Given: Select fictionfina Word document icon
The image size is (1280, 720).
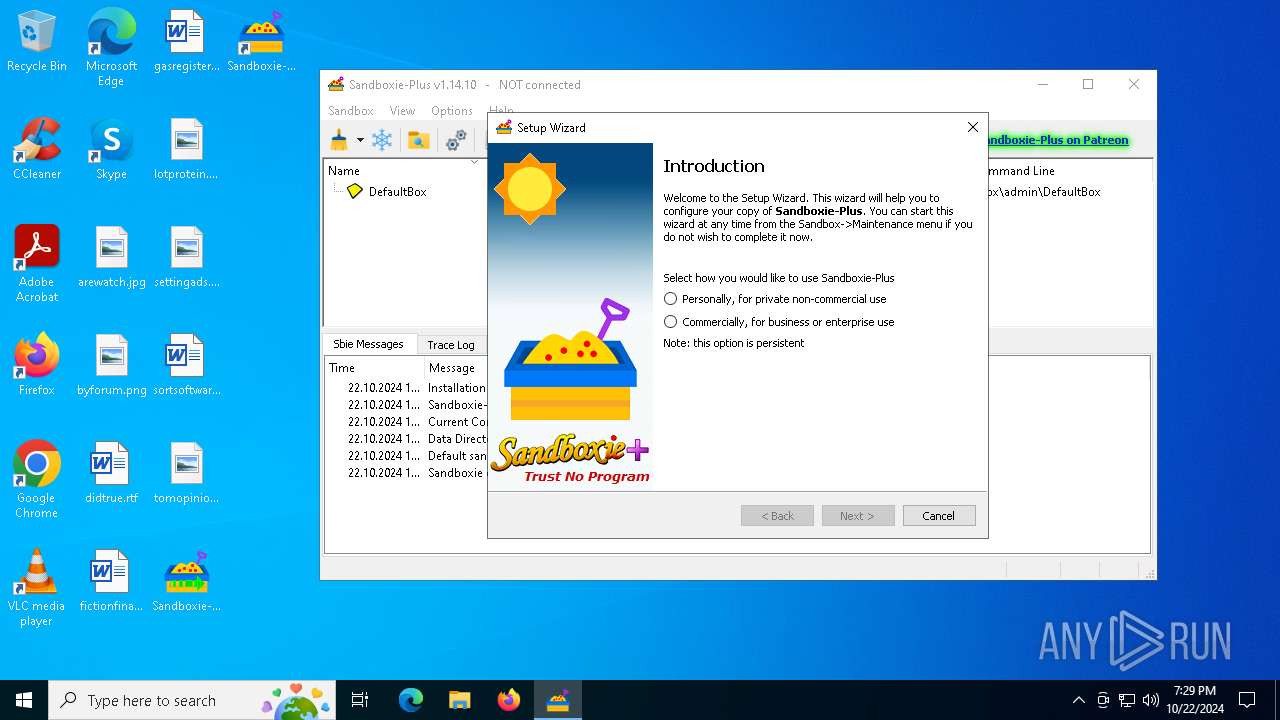Looking at the screenshot, I should coord(112,582).
